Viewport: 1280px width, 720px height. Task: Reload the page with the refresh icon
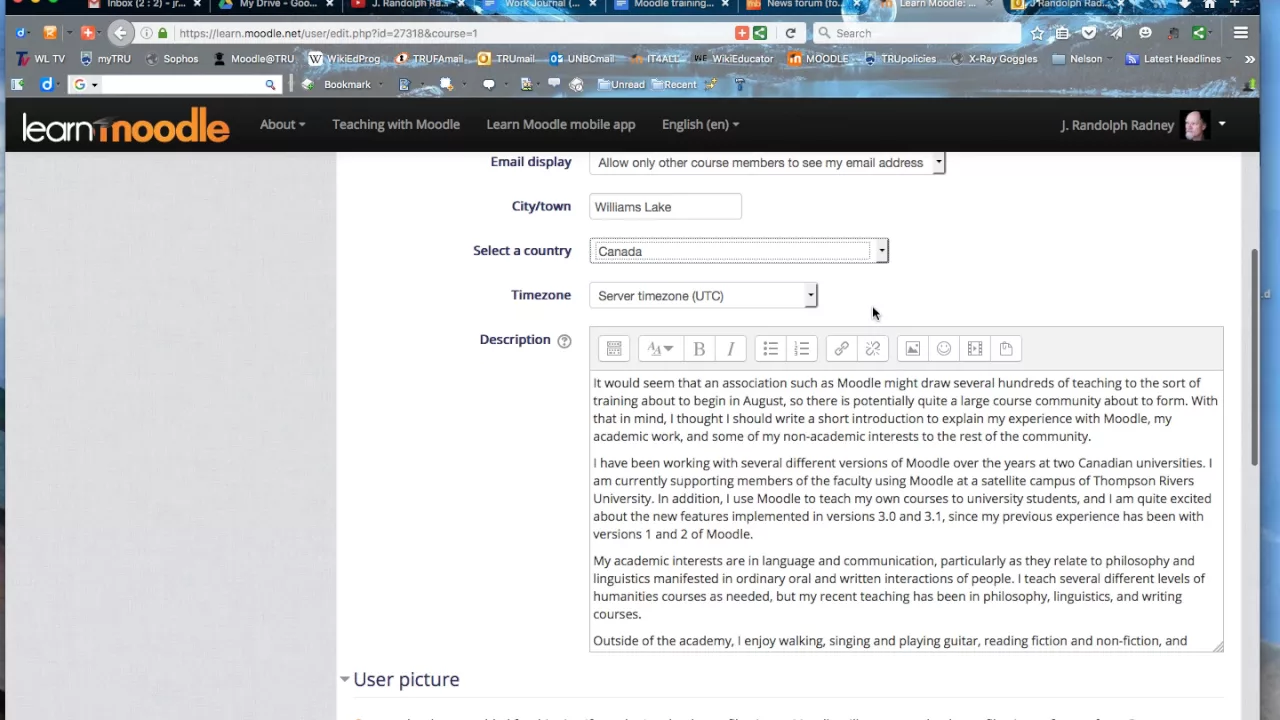tap(790, 33)
